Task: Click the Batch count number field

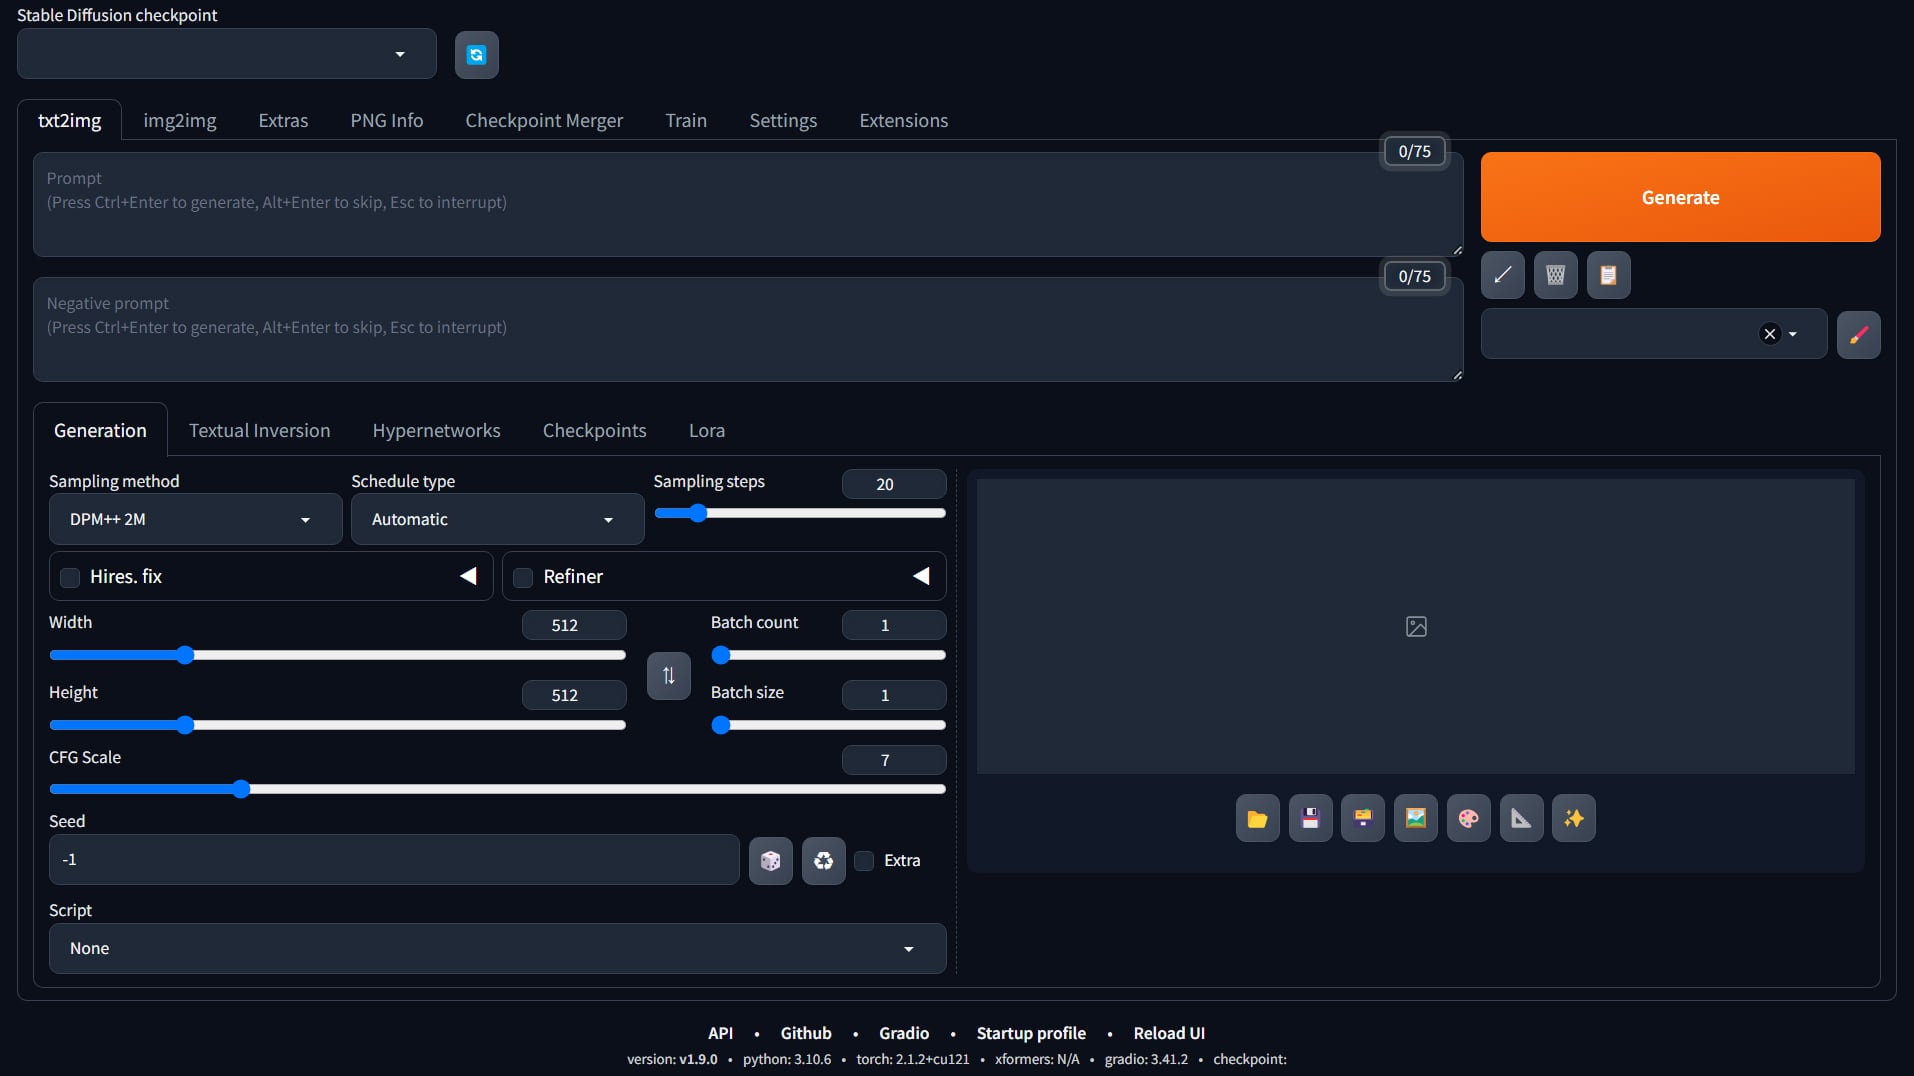Action: (894, 625)
